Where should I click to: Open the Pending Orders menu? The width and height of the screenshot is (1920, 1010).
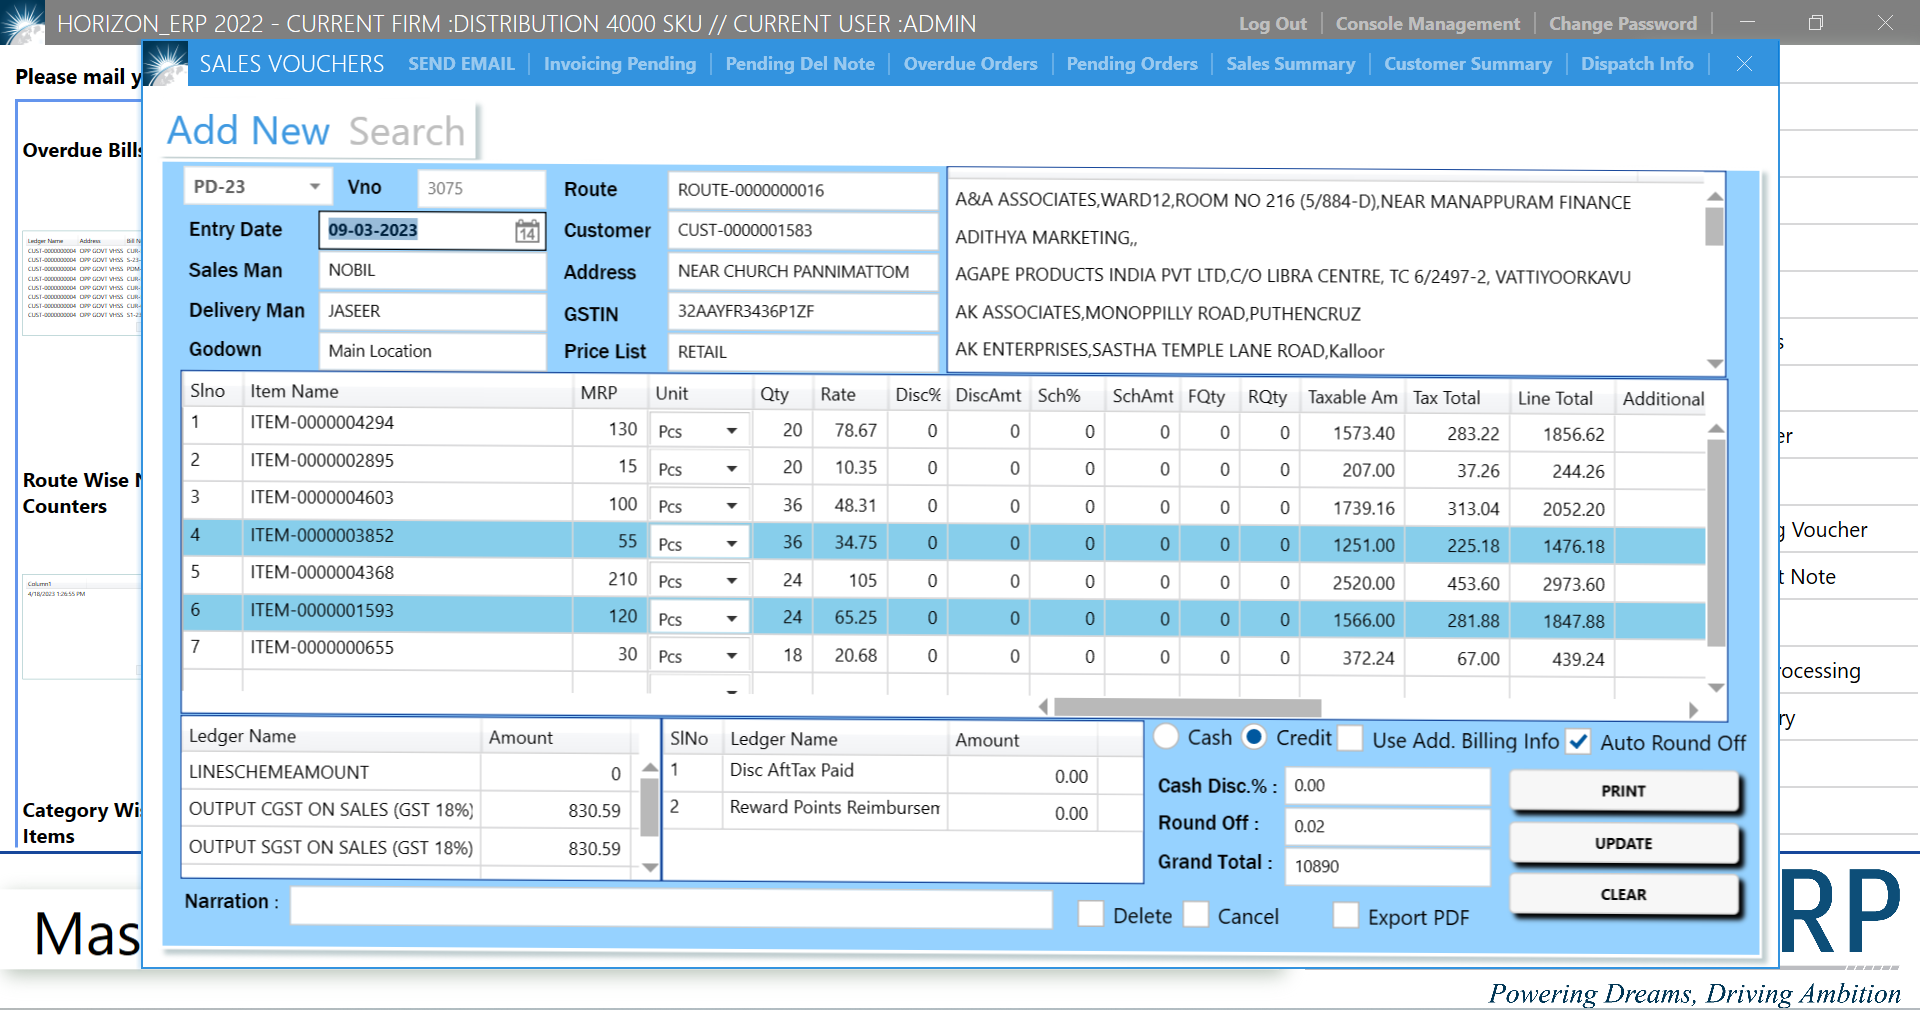tap(1131, 64)
